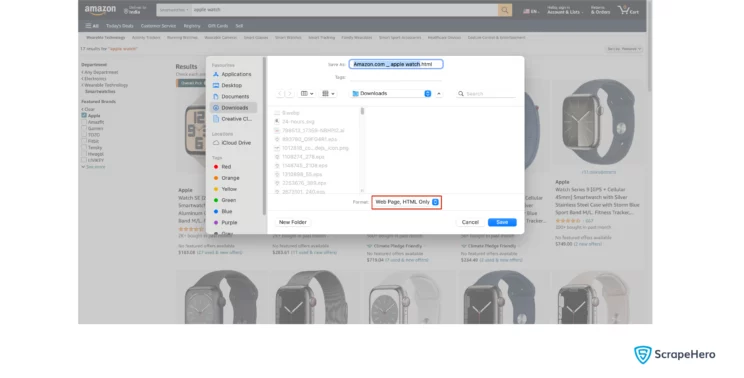
Task: Open the Downloads location popup
Action: click(391, 94)
